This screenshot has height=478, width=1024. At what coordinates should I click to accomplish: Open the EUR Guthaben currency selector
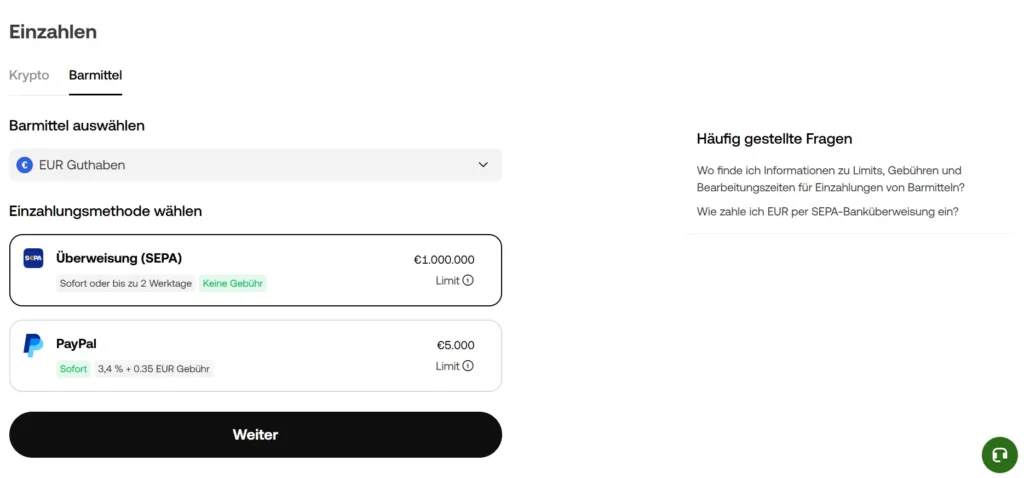pyautogui.click(x=255, y=165)
